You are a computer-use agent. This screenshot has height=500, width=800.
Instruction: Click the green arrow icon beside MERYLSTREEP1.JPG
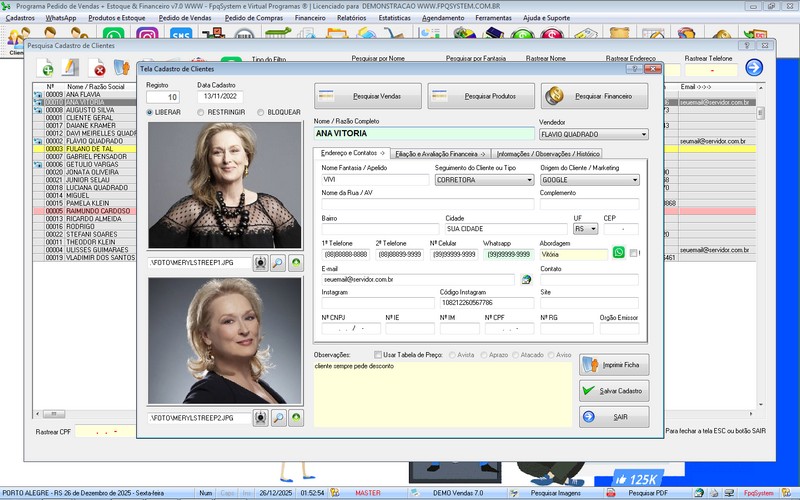point(296,262)
